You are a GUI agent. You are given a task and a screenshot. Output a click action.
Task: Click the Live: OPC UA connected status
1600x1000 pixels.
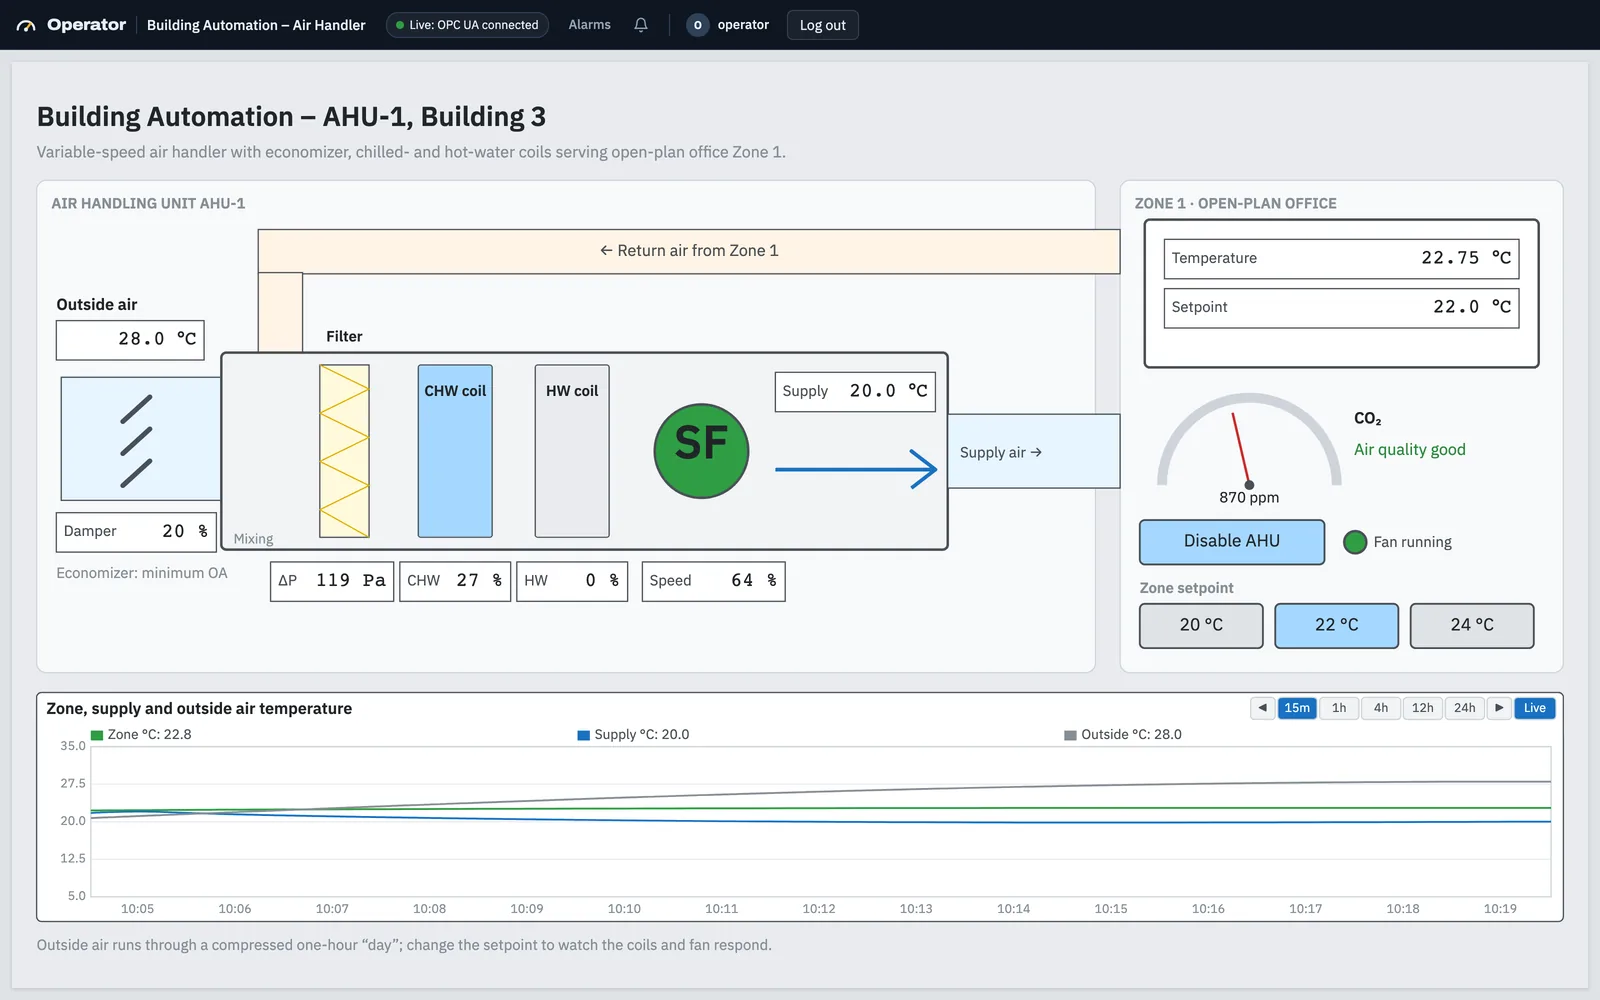(467, 25)
